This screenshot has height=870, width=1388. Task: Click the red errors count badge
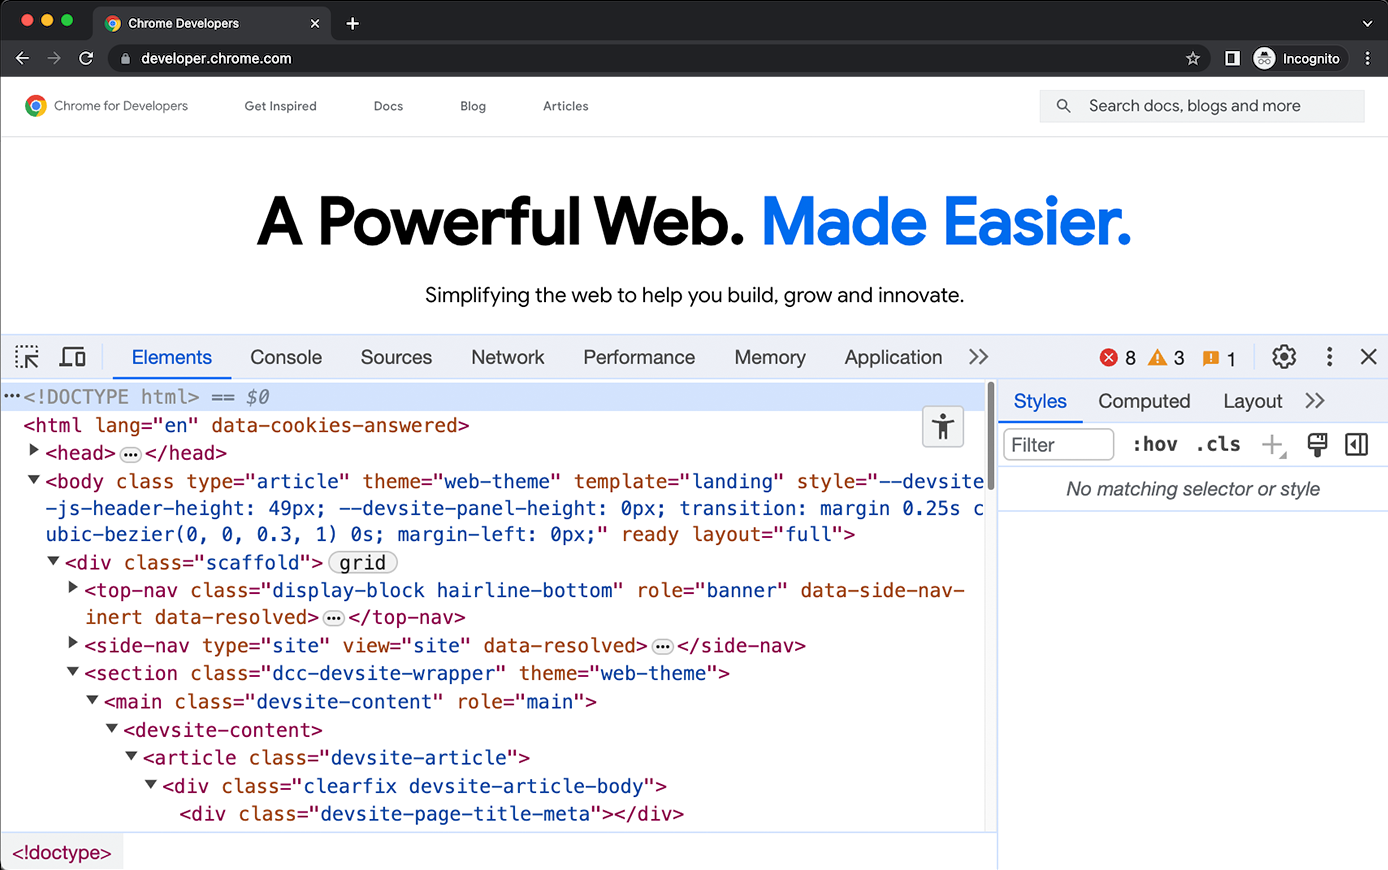tap(1118, 358)
